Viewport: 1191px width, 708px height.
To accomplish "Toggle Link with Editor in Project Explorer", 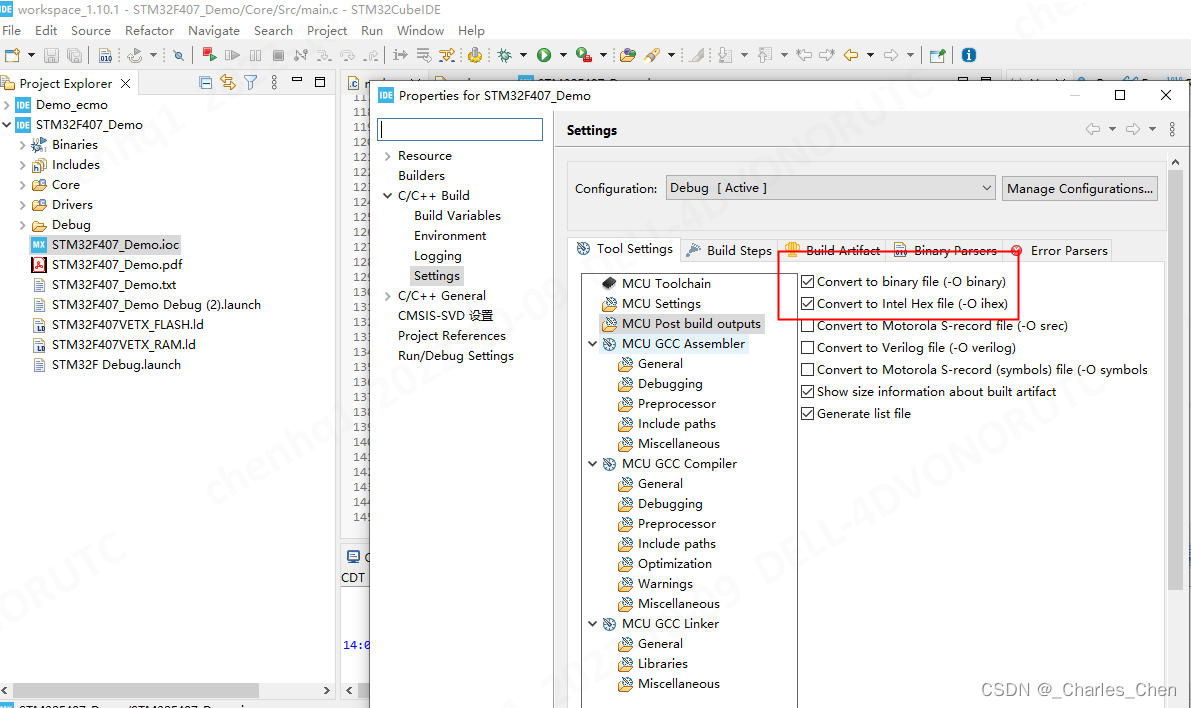I will click(227, 83).
